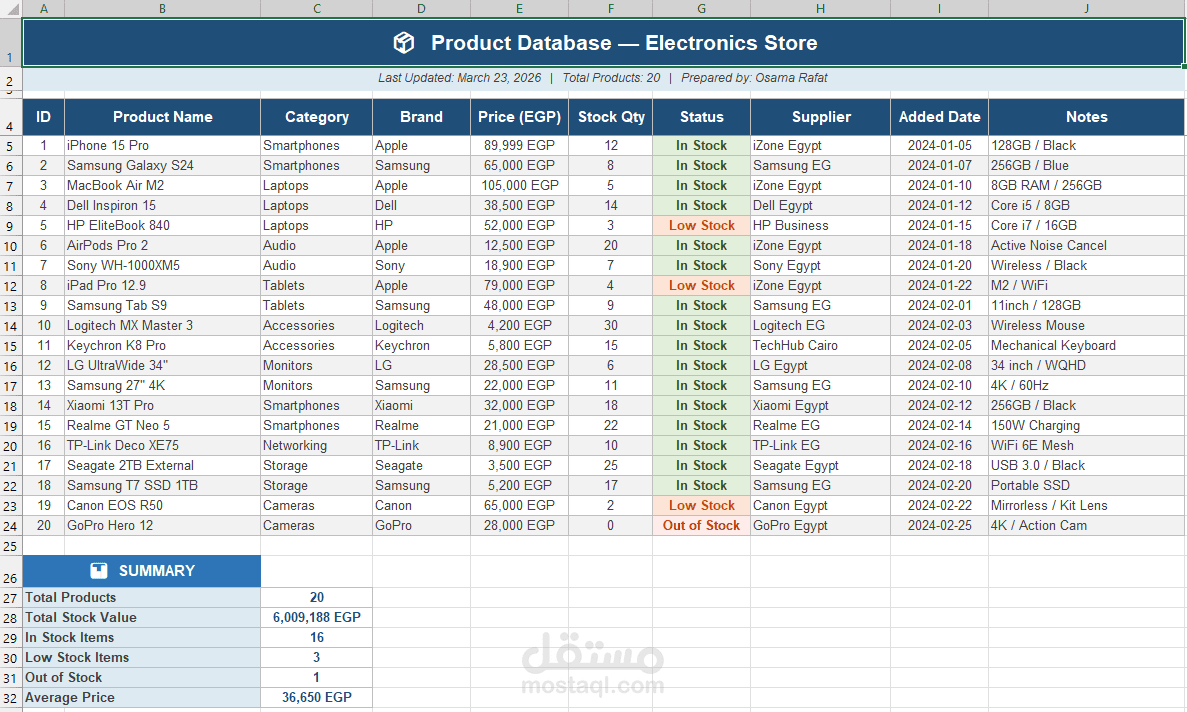Click the Out of Stock status cell

point(702,525)
